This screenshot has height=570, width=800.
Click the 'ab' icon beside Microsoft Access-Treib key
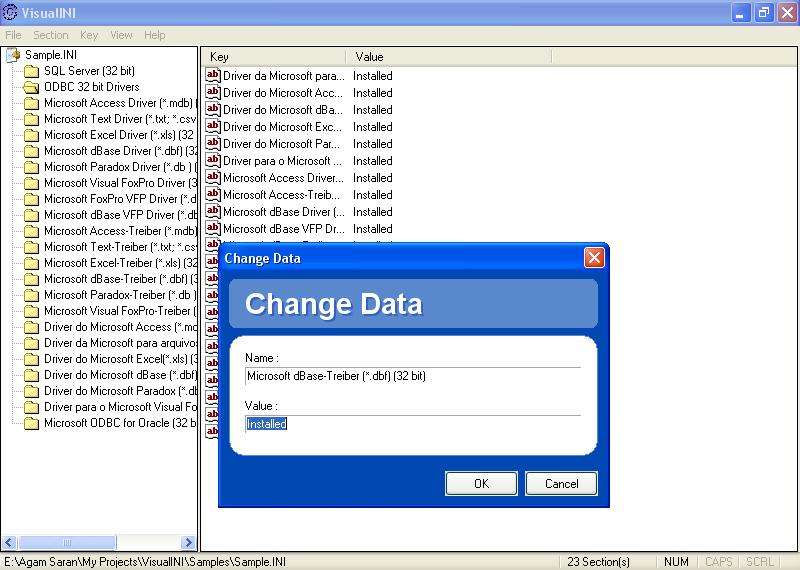coord(212,194)
